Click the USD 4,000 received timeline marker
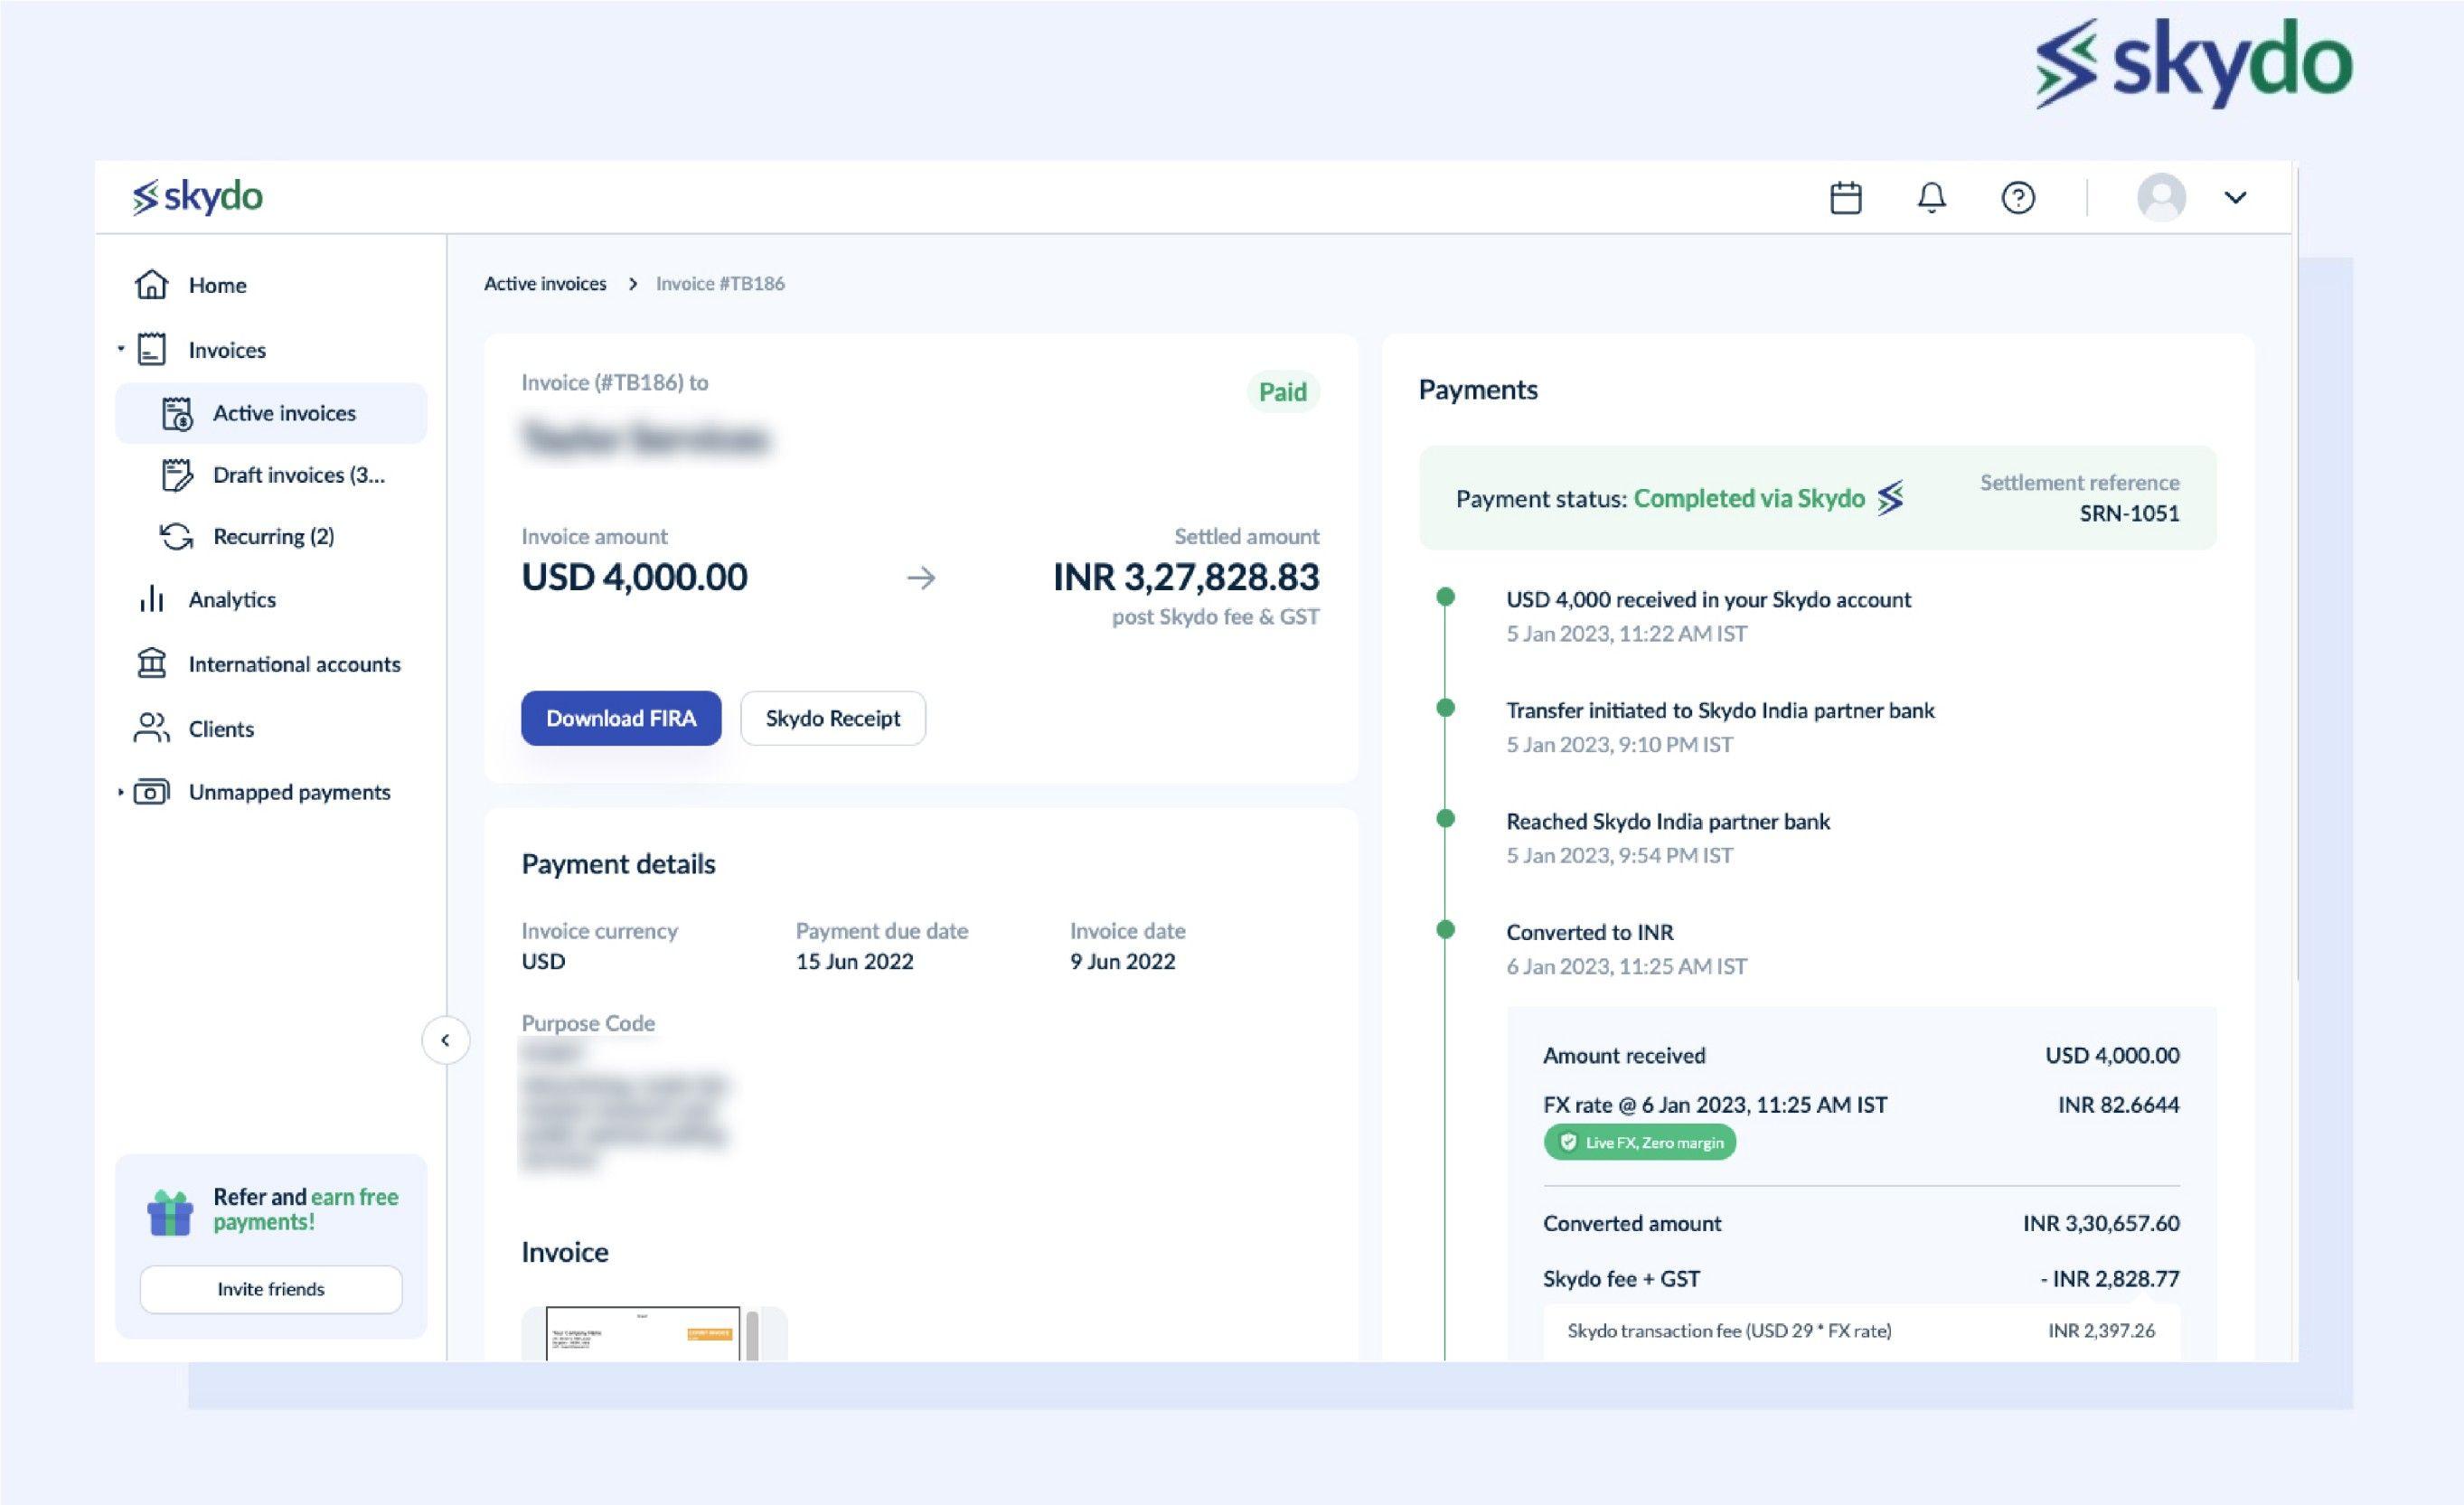 pos(1445,597)
